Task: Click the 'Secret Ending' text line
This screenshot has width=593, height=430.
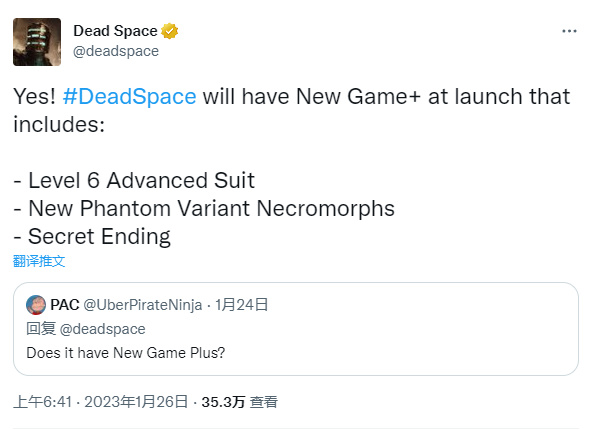Action: pos(92,237)
